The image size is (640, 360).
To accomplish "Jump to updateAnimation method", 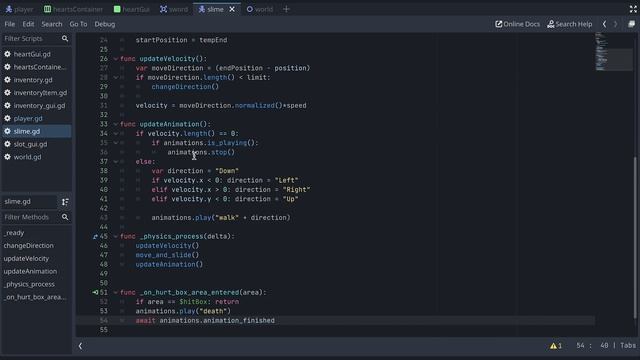I will click(x=30, y=271).
